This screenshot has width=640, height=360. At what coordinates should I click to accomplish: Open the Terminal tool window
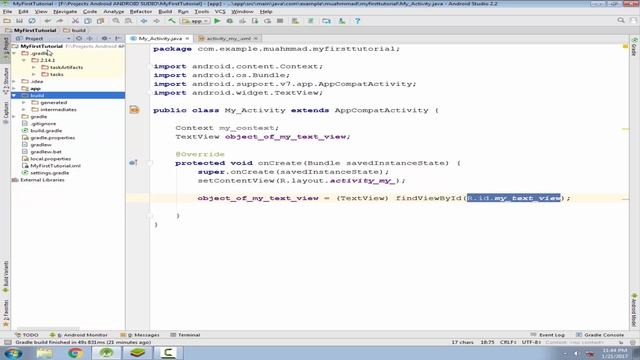pos(185,335)
